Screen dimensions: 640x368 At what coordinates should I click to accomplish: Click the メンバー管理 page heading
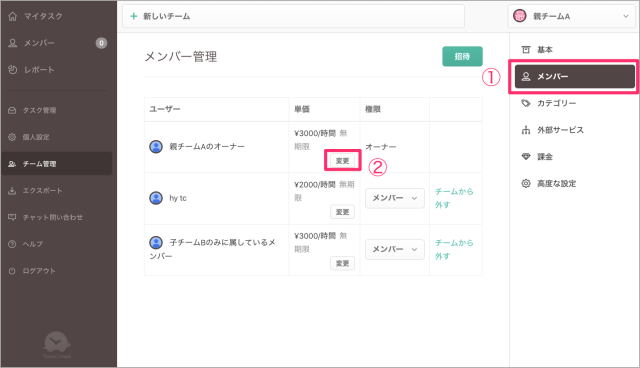point(181,56)
